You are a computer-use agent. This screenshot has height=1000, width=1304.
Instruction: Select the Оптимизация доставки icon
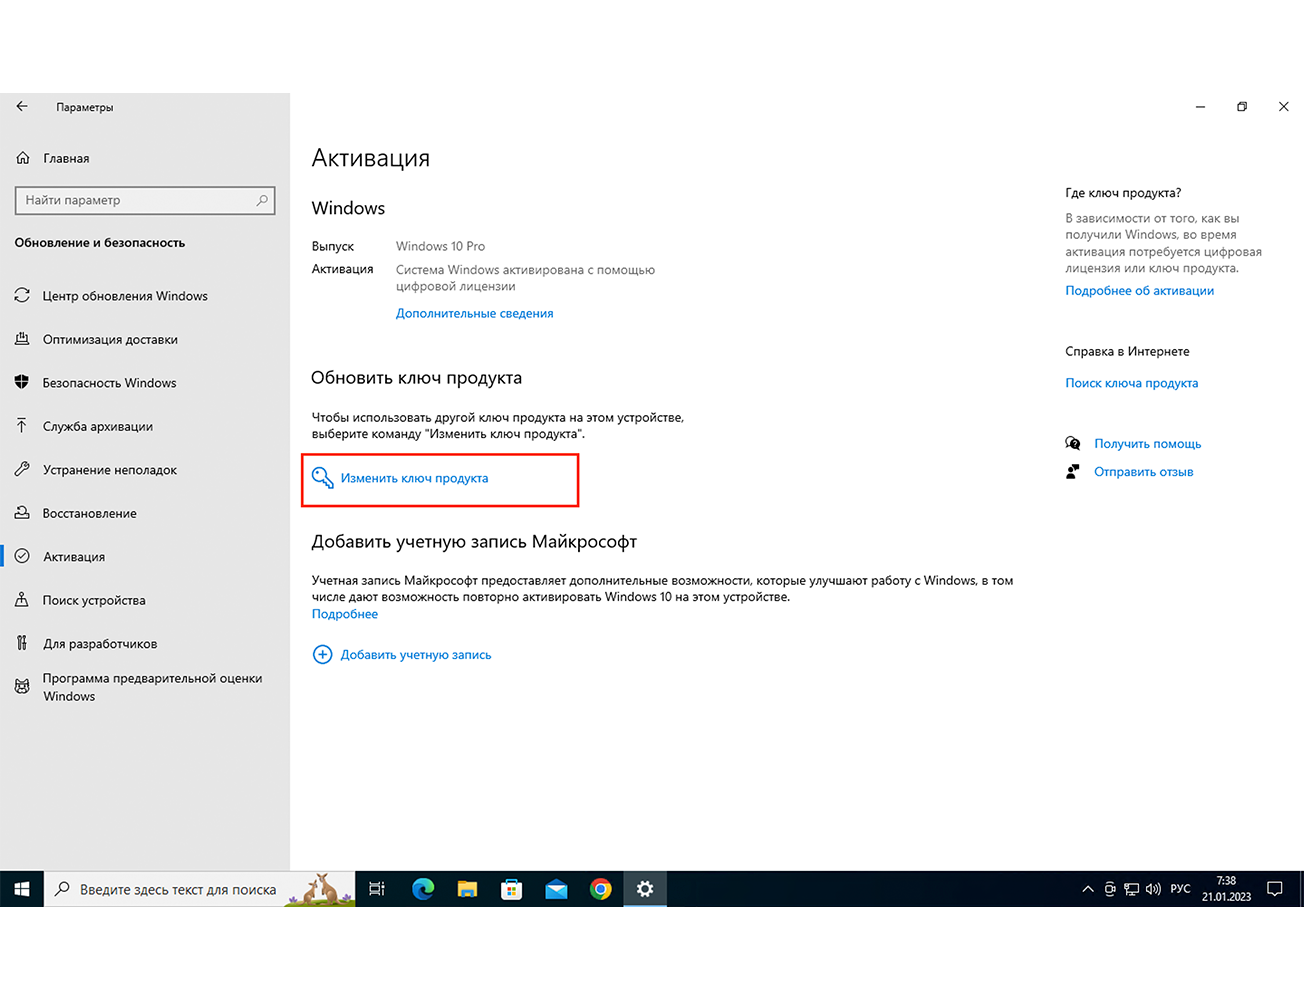click(x=22, y=339)
